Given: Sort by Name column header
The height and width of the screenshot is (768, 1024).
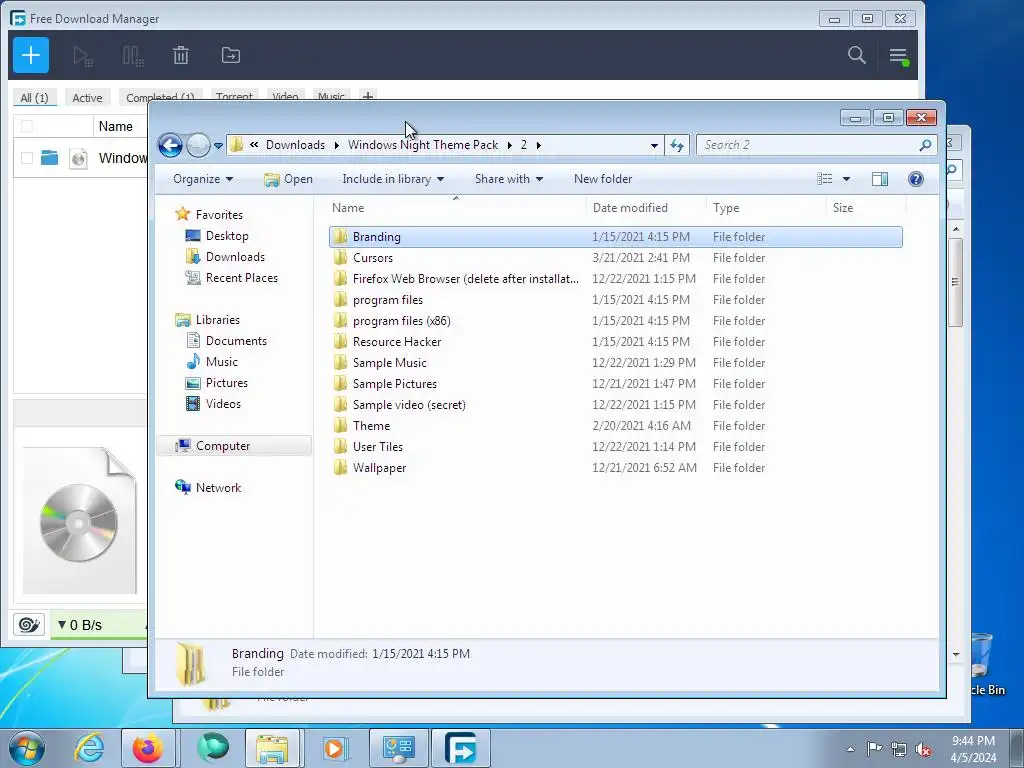Looking at the screenshot, I should pyautogui.click(x=456, y=208).
